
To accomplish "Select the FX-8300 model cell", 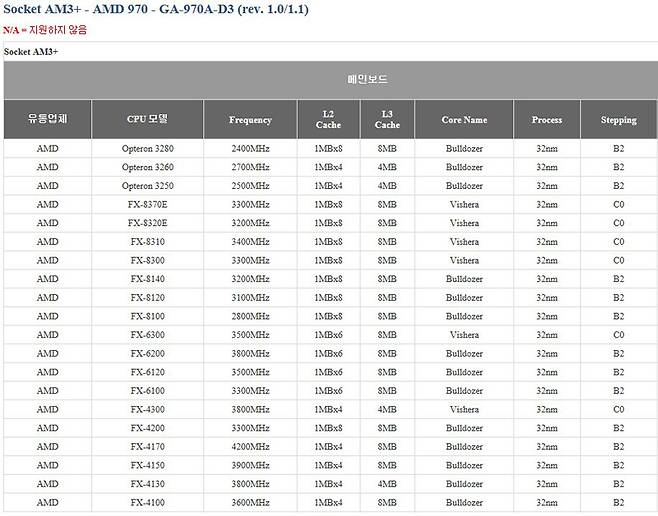I will click(x=148, y=260).
